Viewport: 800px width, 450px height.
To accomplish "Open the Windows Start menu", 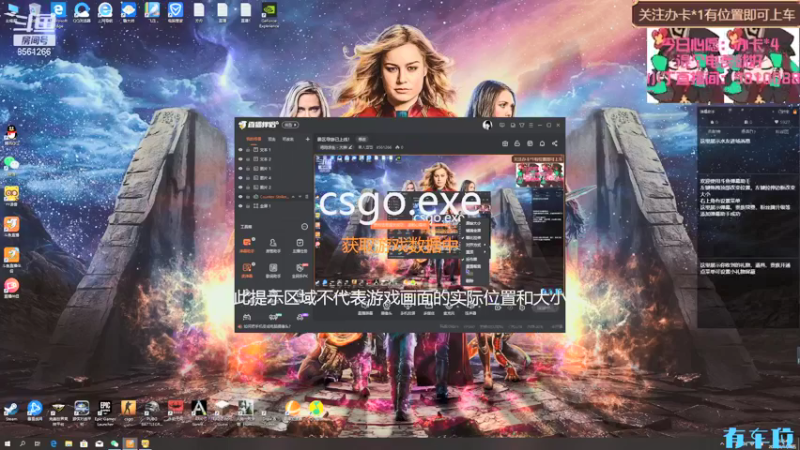I will pos(7,444).
